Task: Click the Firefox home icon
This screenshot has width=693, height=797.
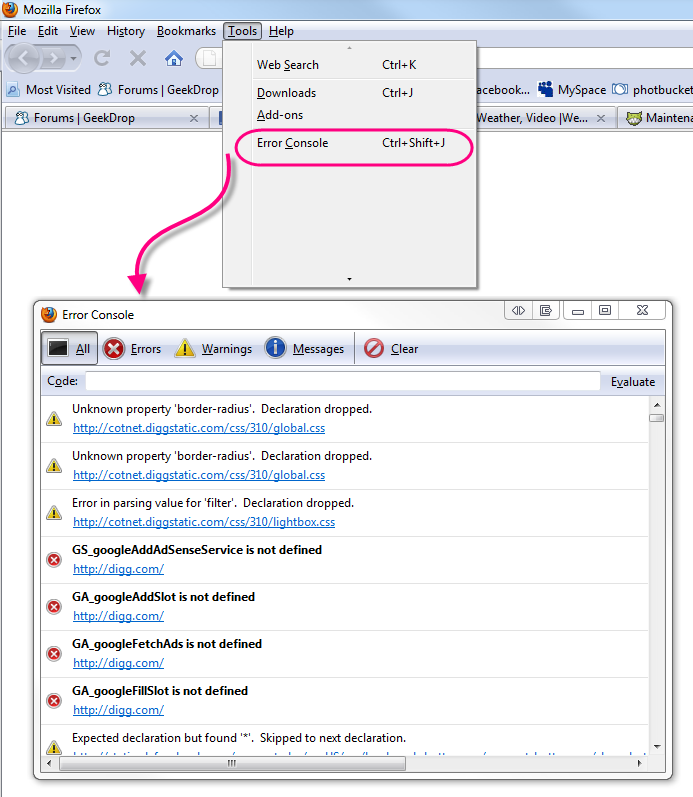Action: [174, 58]
